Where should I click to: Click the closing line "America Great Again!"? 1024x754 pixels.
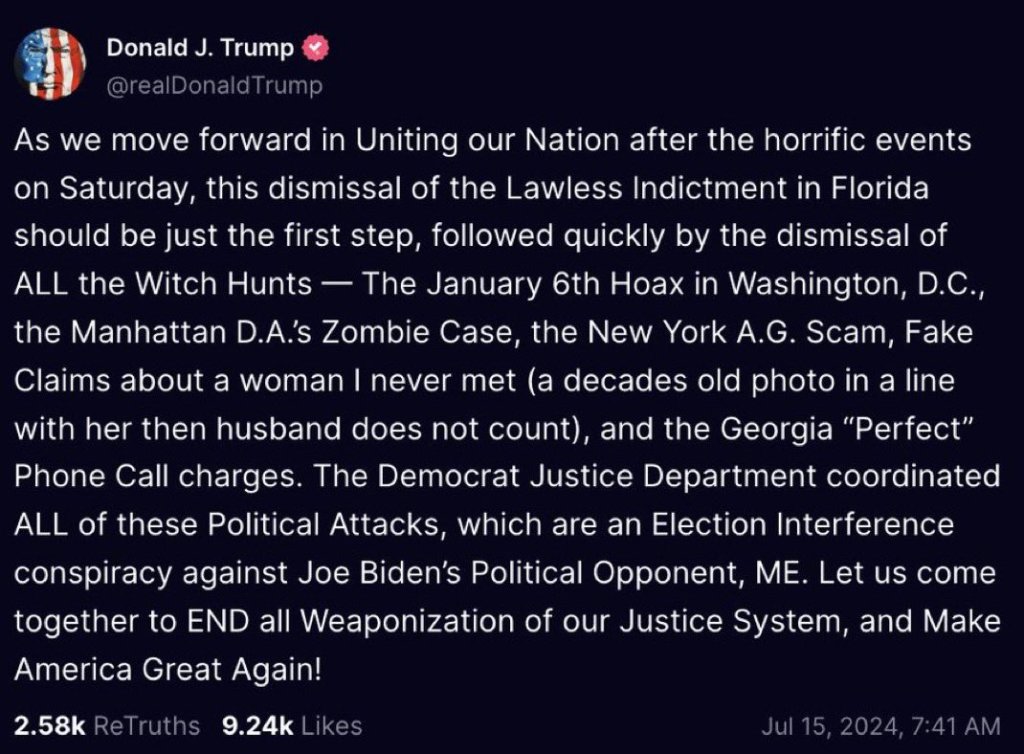(x=168, y=668)
